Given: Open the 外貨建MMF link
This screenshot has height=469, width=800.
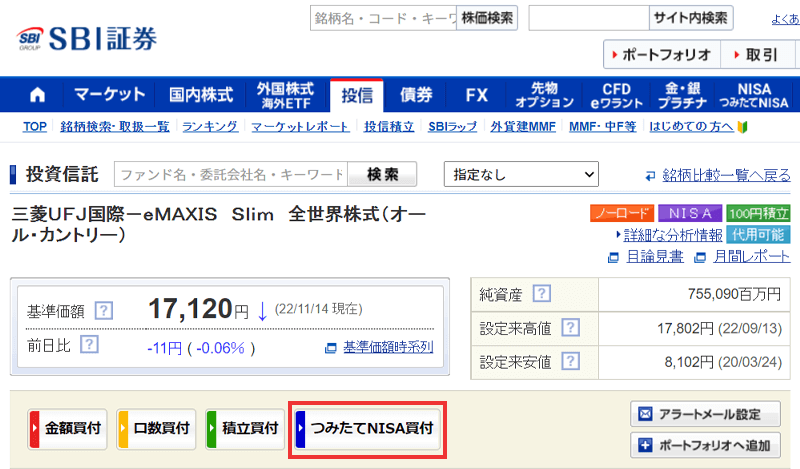Looking at the screenshot, I should coord(523,127).
